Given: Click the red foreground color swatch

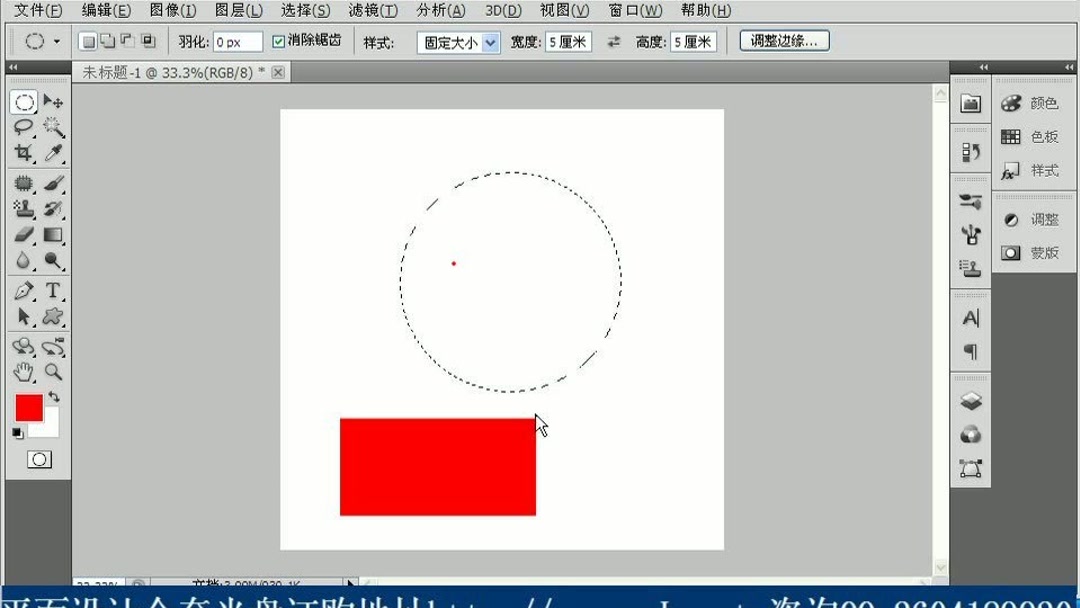Looking at the screenshot, I should 27,406.
